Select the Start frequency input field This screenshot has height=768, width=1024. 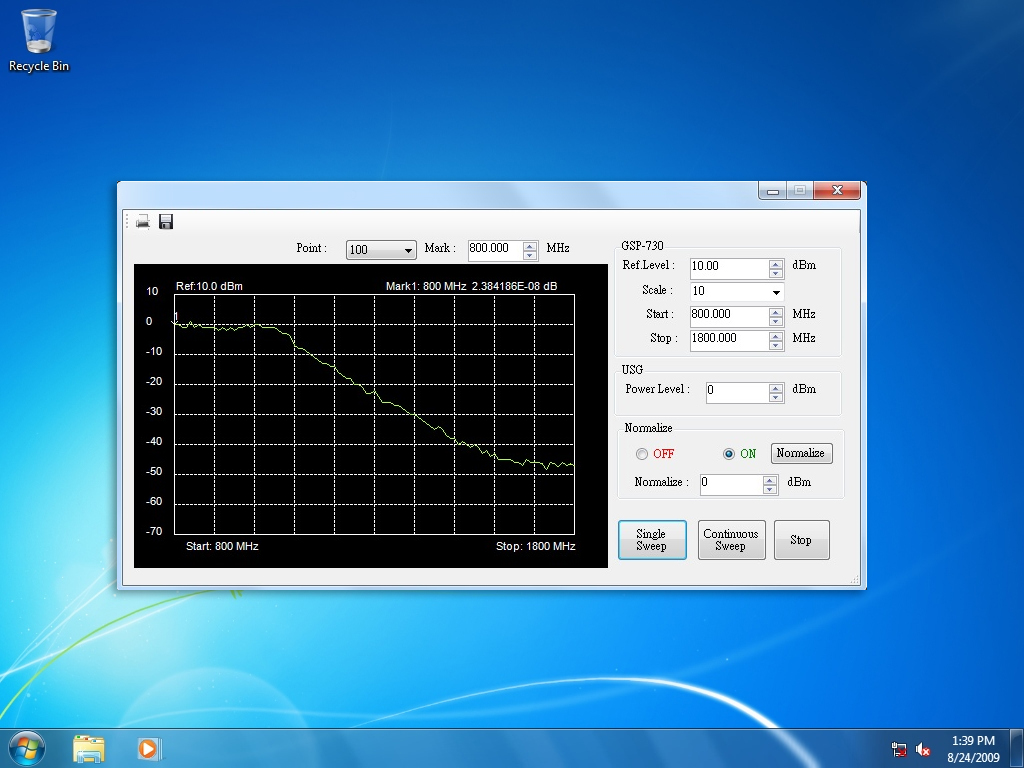click(728, 315)
